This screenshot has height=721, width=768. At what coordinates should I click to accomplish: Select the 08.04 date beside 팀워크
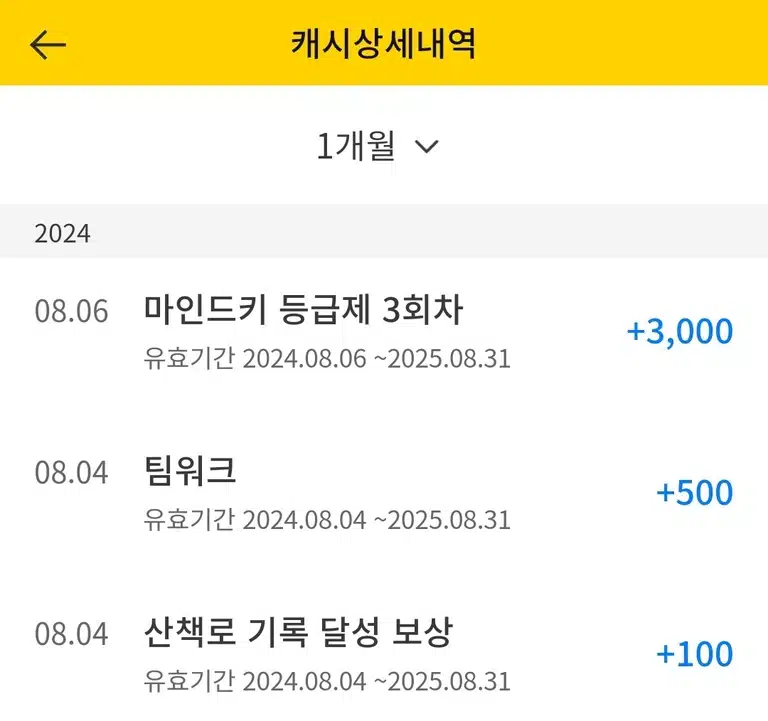[x=72, y=473]
